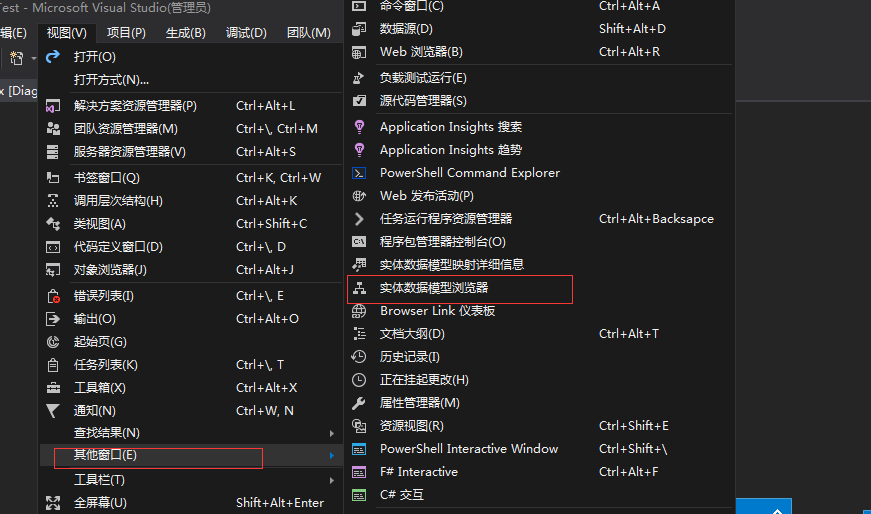Click the 对象浏览器 icon
The image size is (871, 514).
[x=53, y=270]
